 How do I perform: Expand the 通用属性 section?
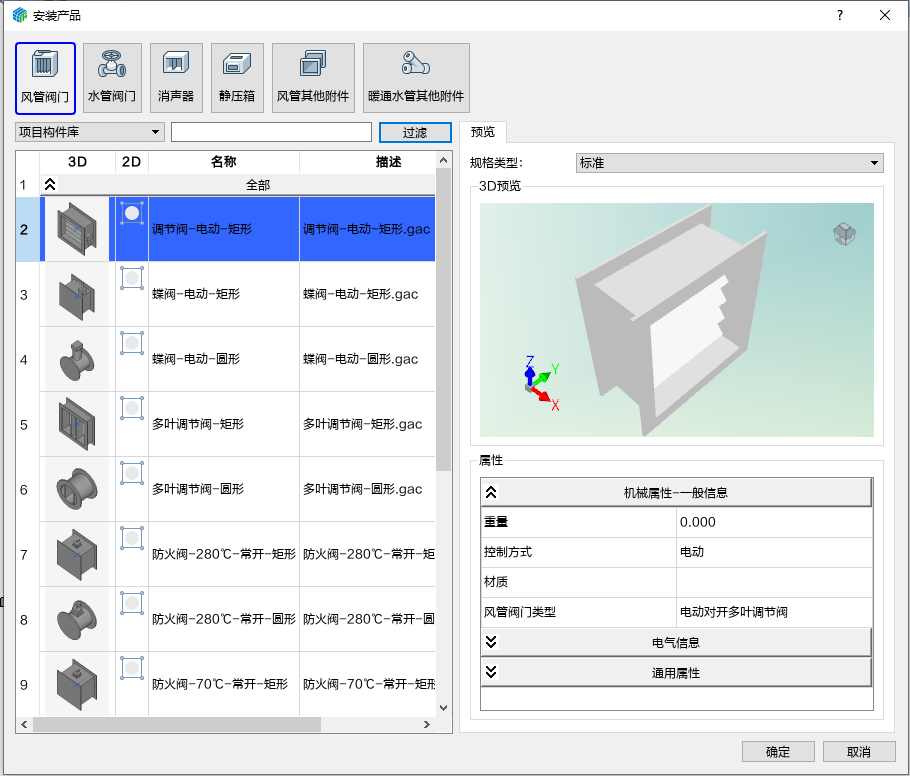click(x=491, y=672)
